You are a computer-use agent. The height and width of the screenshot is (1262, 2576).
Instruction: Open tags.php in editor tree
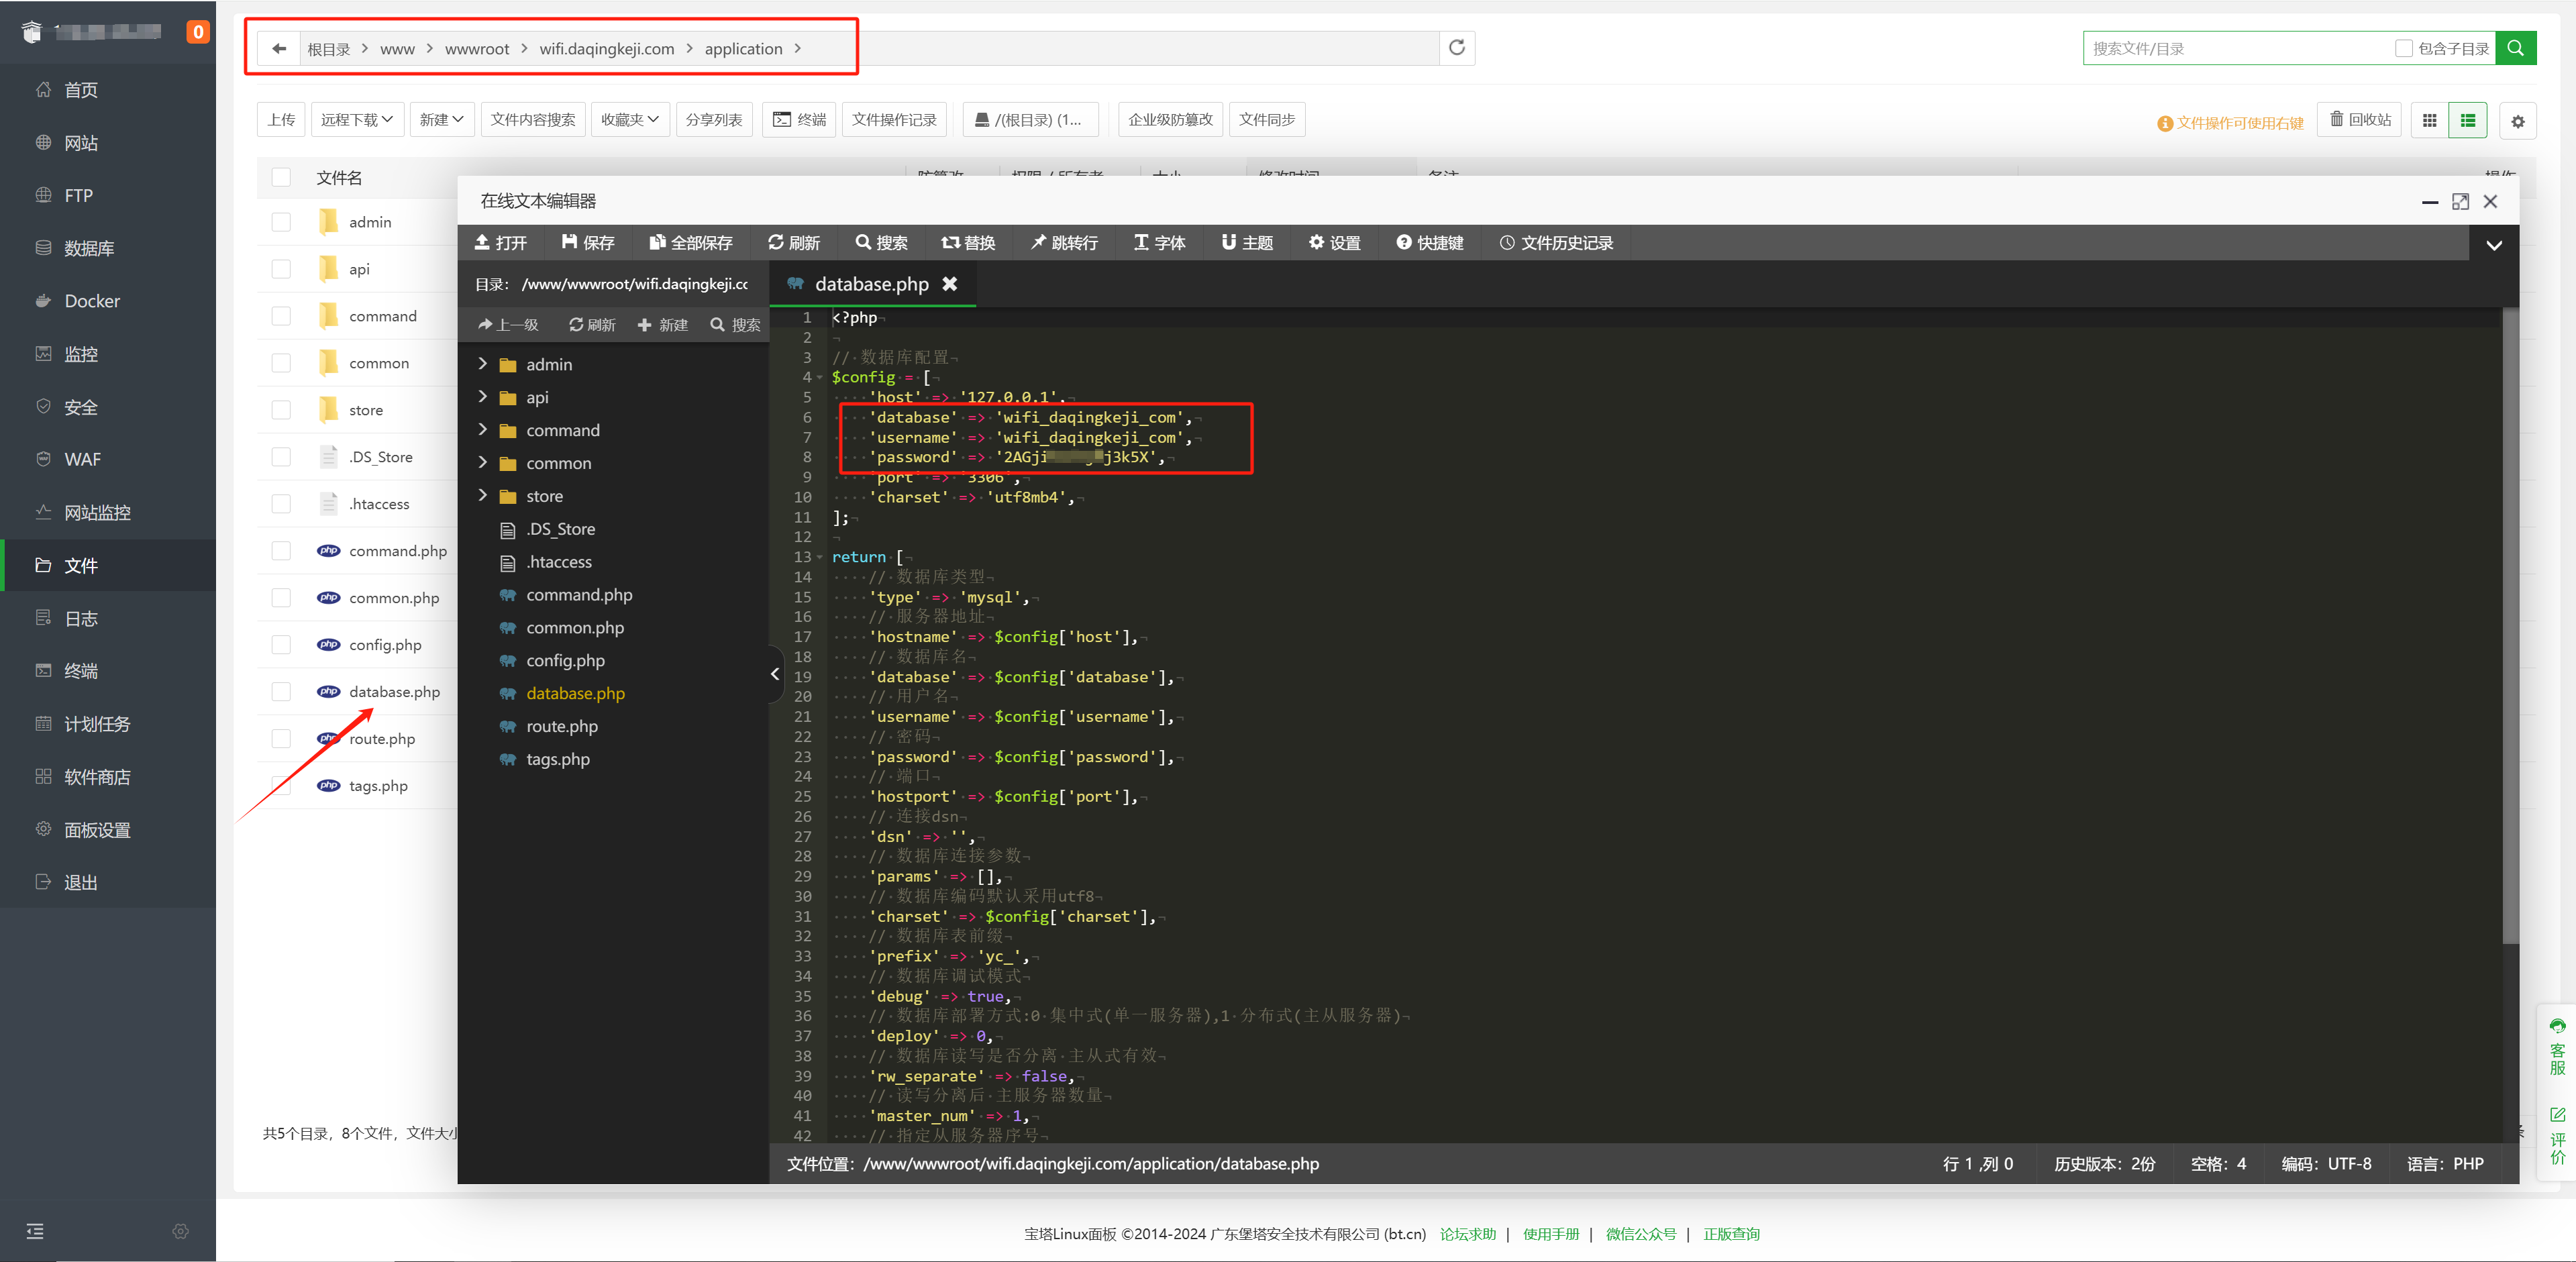558,759
